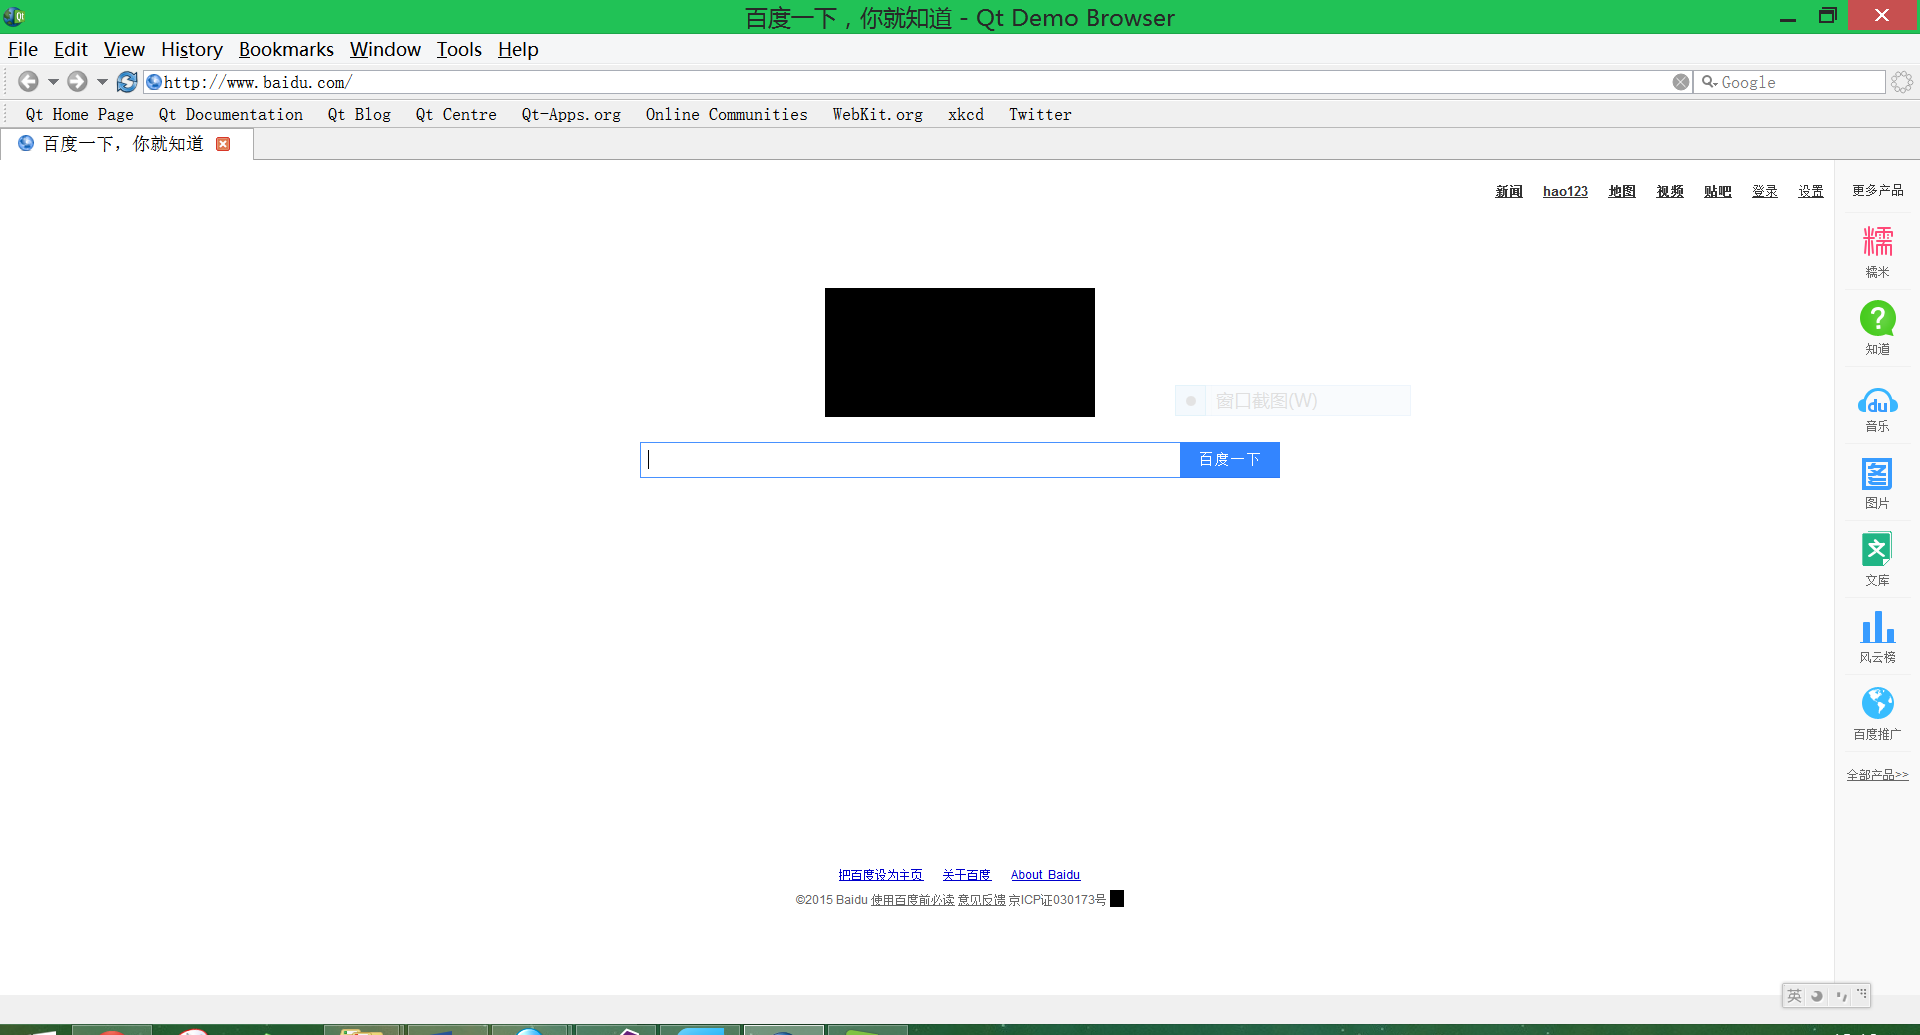The height and width of the screenshot is (1035, 1920).
Task: Clear the URL address bar
Action: (1681, 82)
